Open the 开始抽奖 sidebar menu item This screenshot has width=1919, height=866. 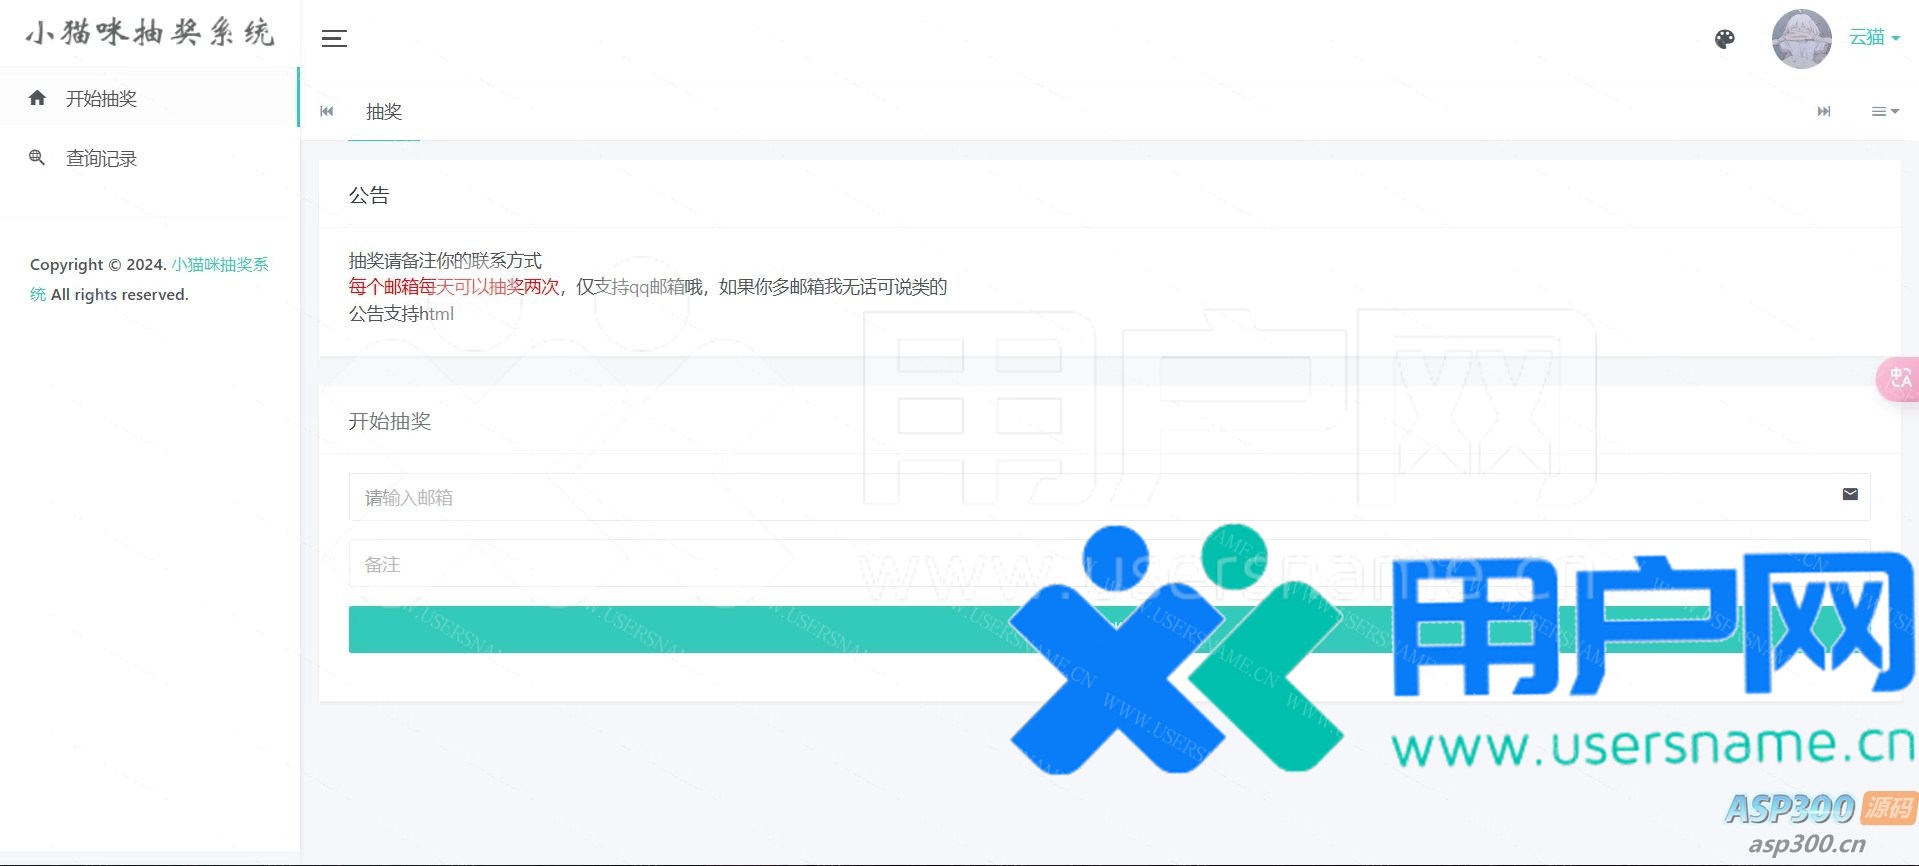[x=149, y=98]
